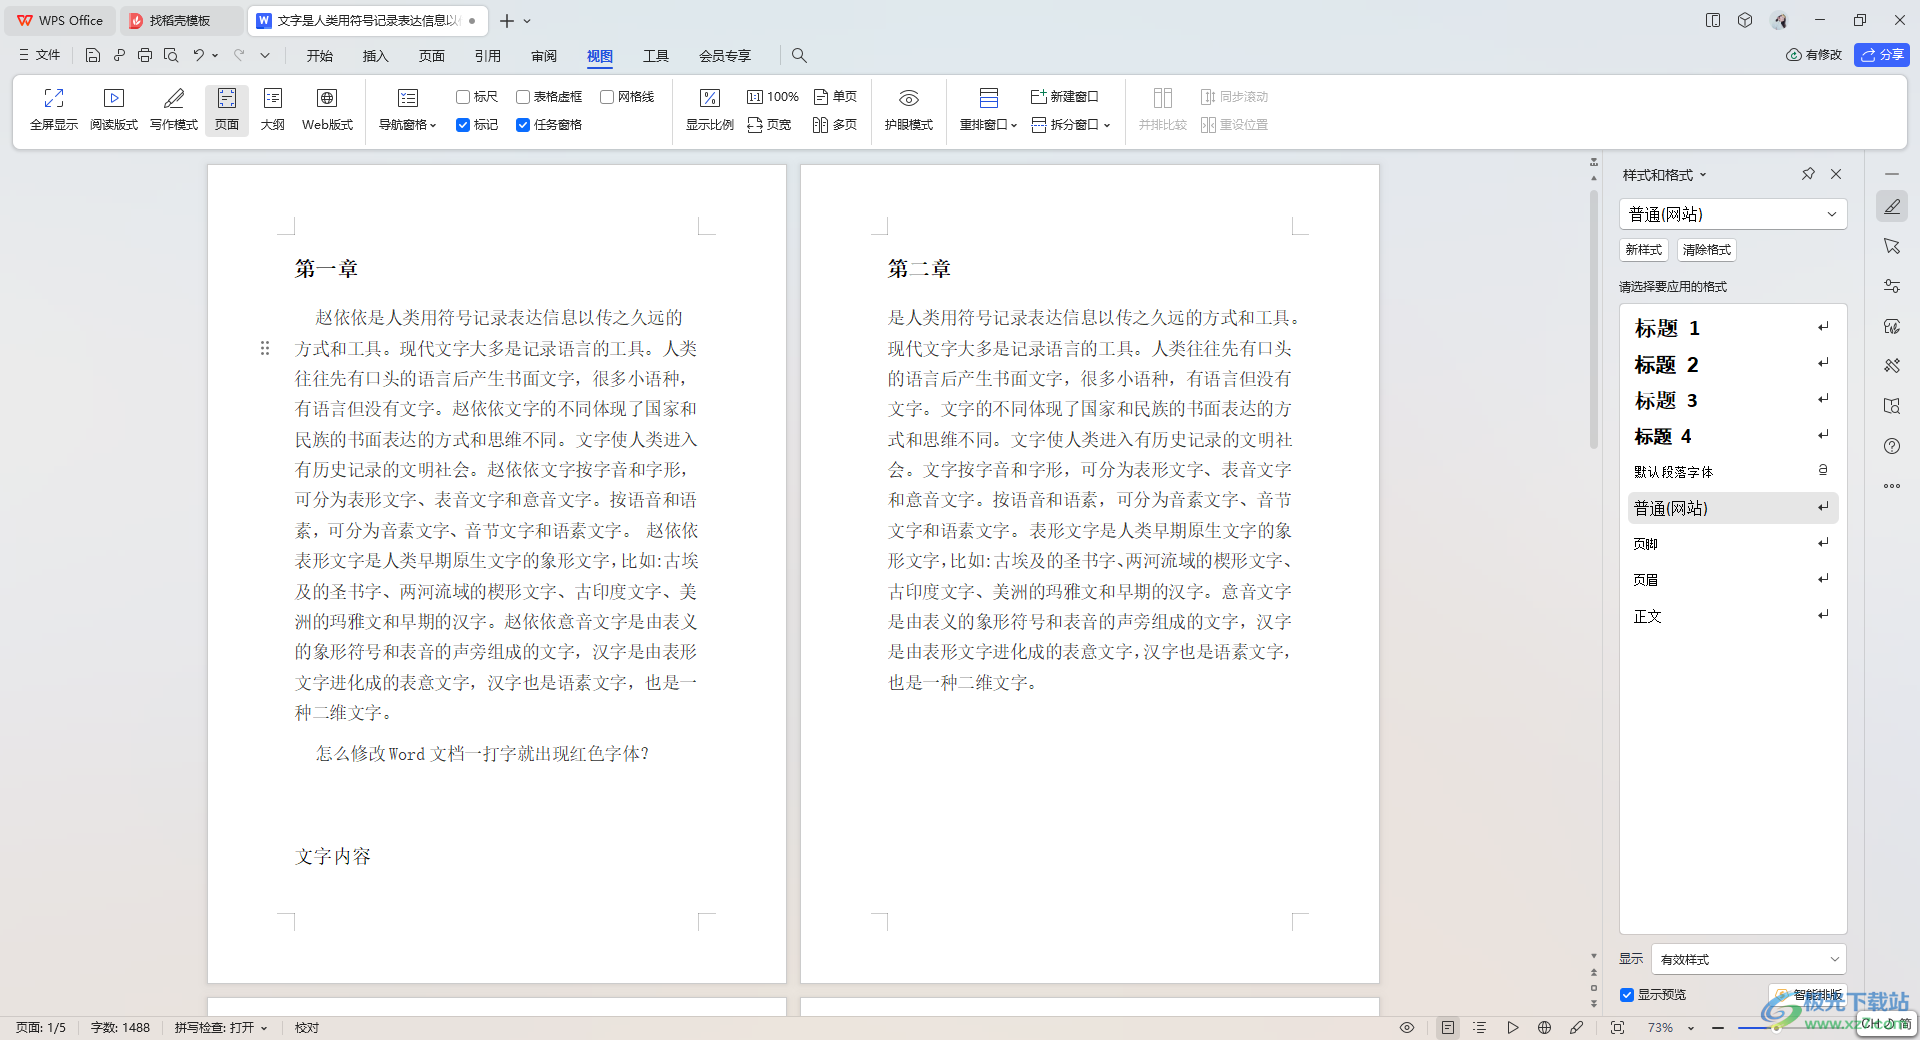Open the search magnifier in menu bar
The height and width of the screenshot is (1040, 1920).
click(x=799, y=55)
